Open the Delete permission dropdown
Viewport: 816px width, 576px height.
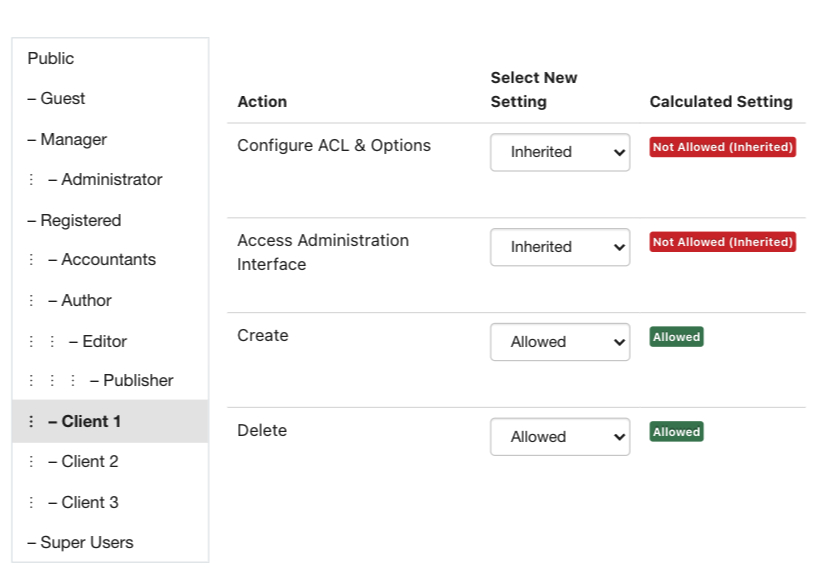[560, 437]
